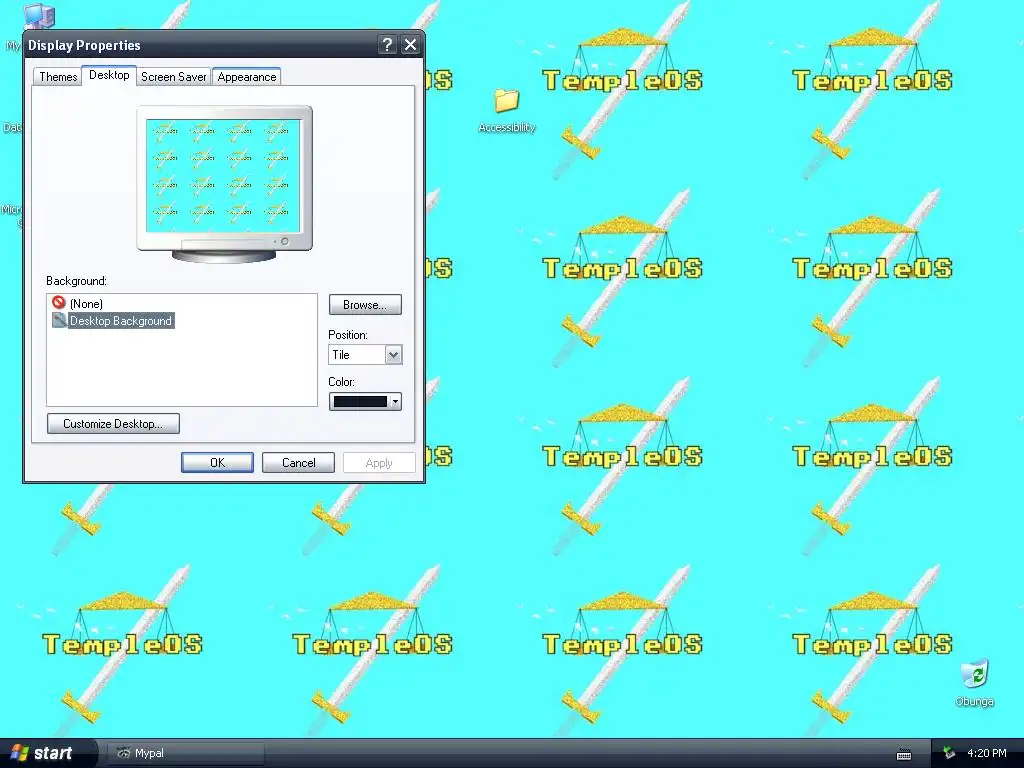1024x768 pixels.
Task: Click the Browse... button
Action: point(365,305)
